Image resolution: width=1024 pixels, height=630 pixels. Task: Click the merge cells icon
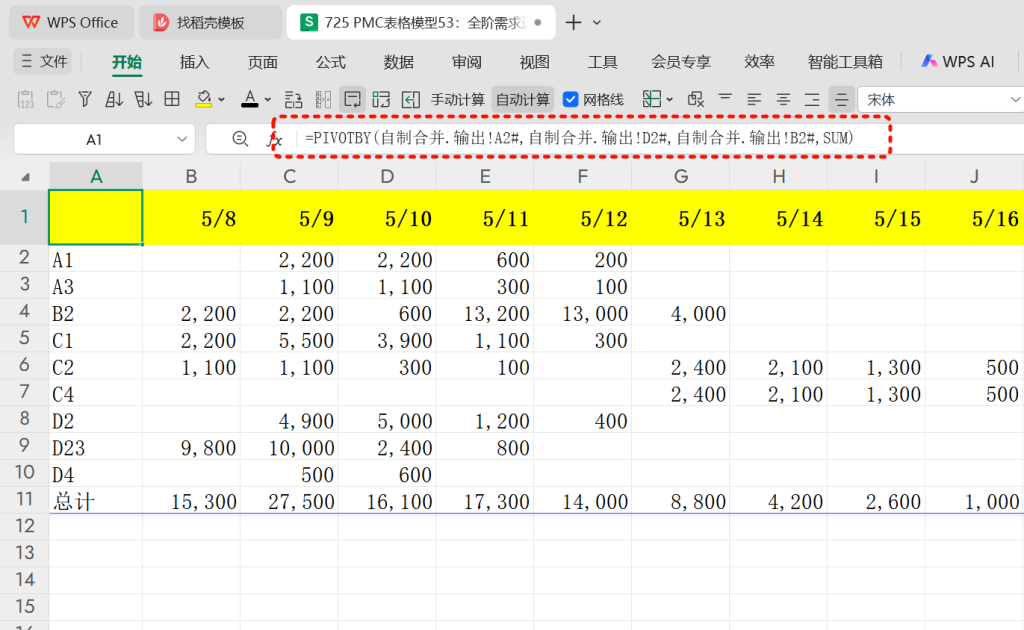[652, 99]
